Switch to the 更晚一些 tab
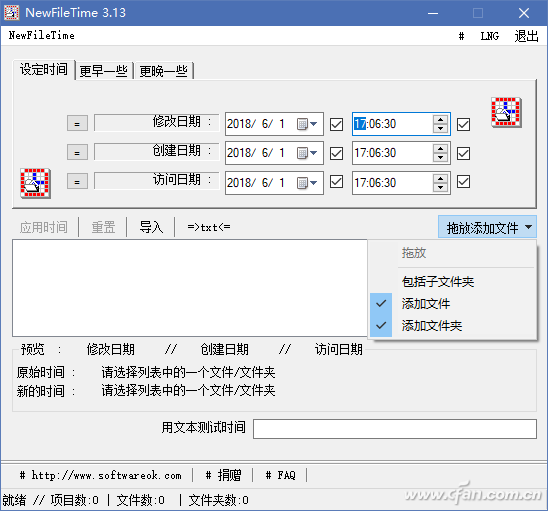 [x=164, y=71]
